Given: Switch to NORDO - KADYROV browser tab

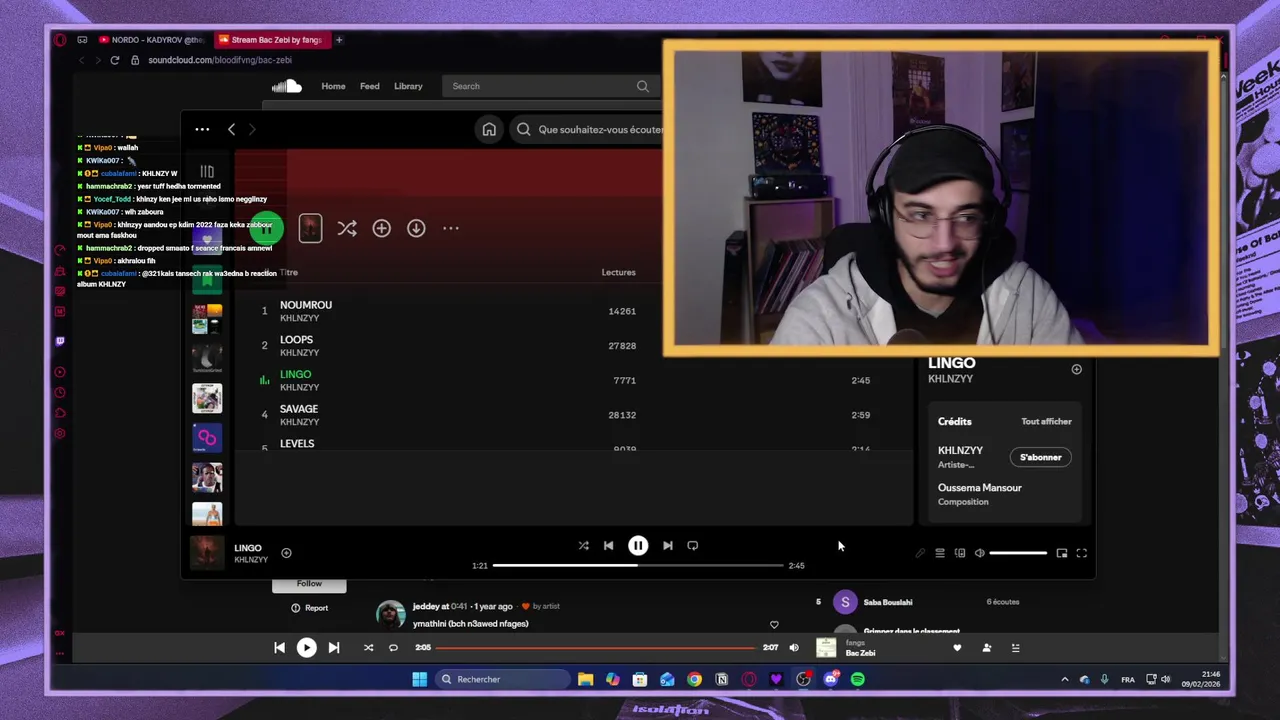Looking at the screenshot, I should pos(152,40).
